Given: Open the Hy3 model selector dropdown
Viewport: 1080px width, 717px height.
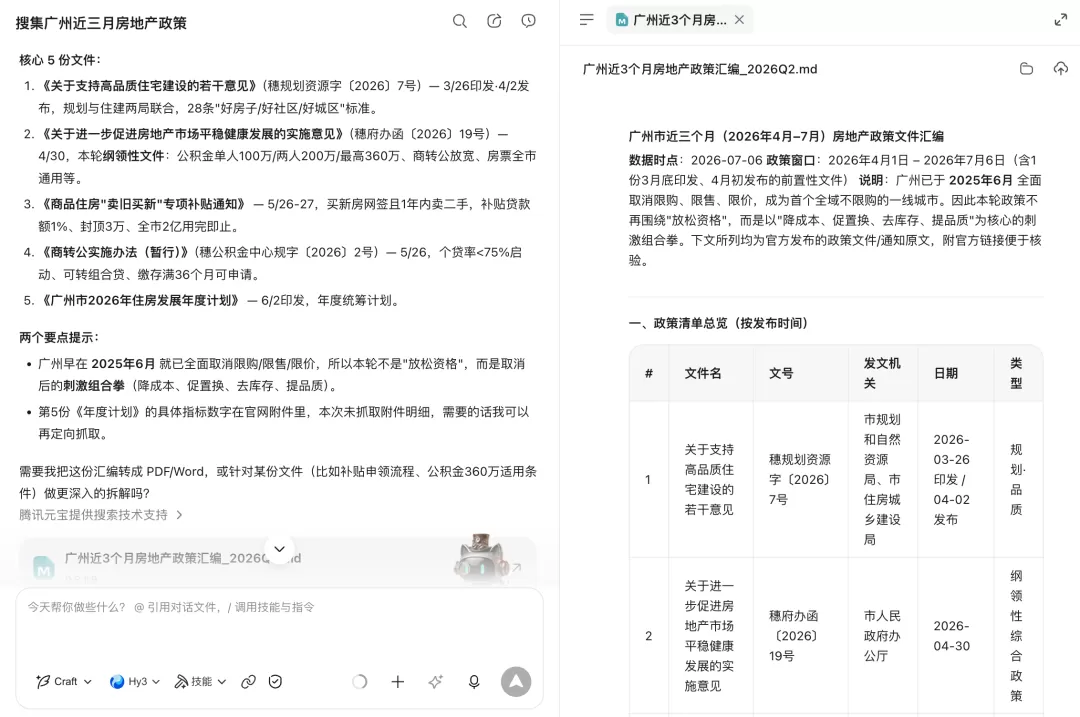Looking at the screenshot, I should coord(135,681).
